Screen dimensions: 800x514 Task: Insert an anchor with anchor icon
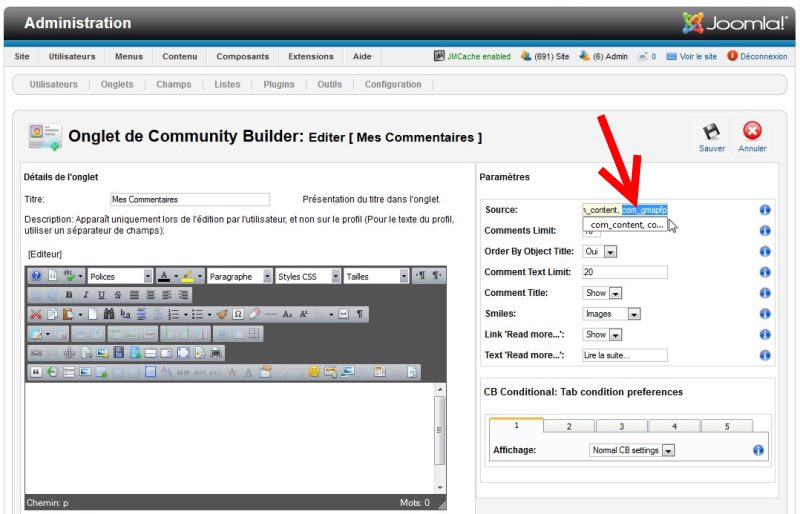pos(69,352)
